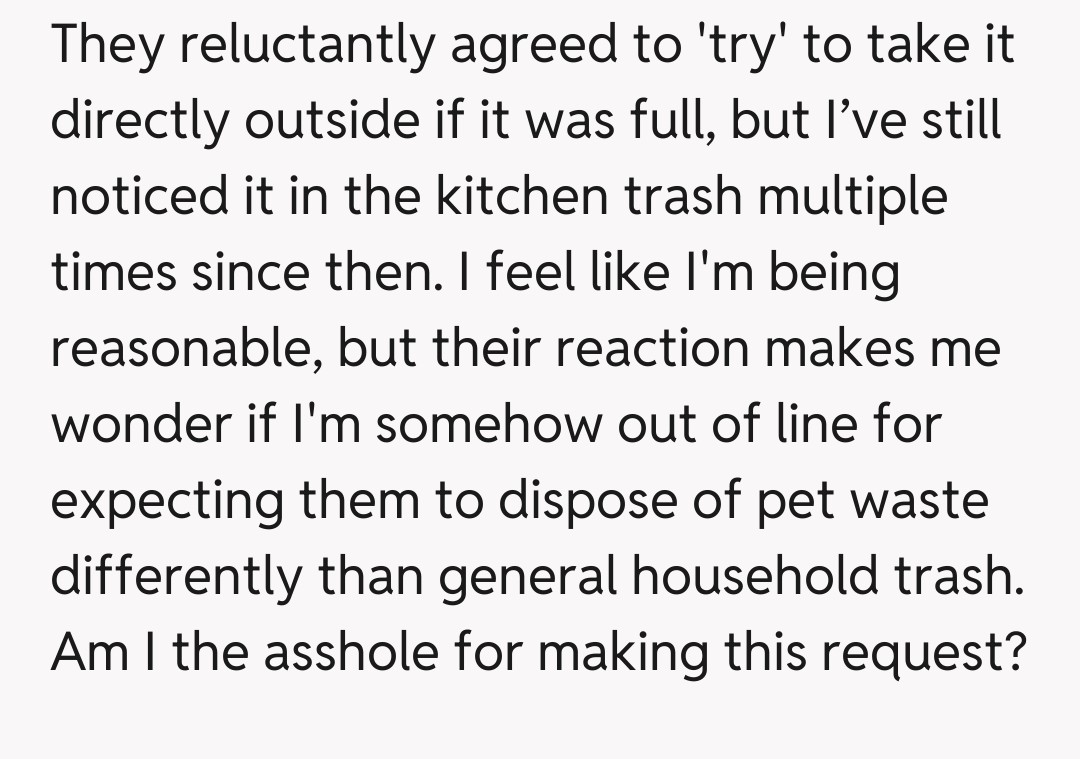Click the word 'reluctantly' in first line
Image resolution: width=1080 pixels, height=759 pixels.
297,45
